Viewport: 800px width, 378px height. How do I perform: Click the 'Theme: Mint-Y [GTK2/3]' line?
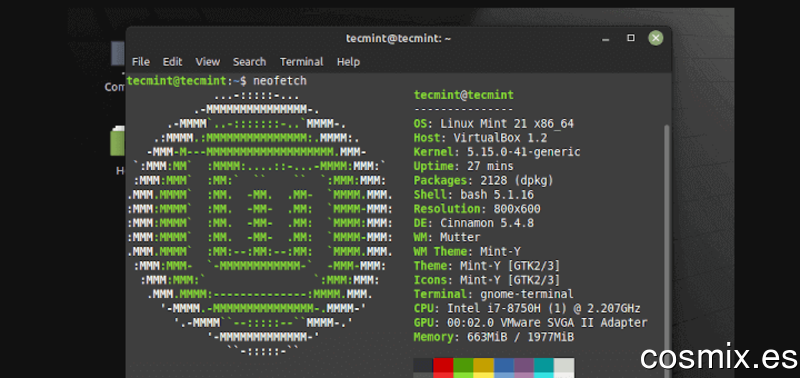click(487, 266)
